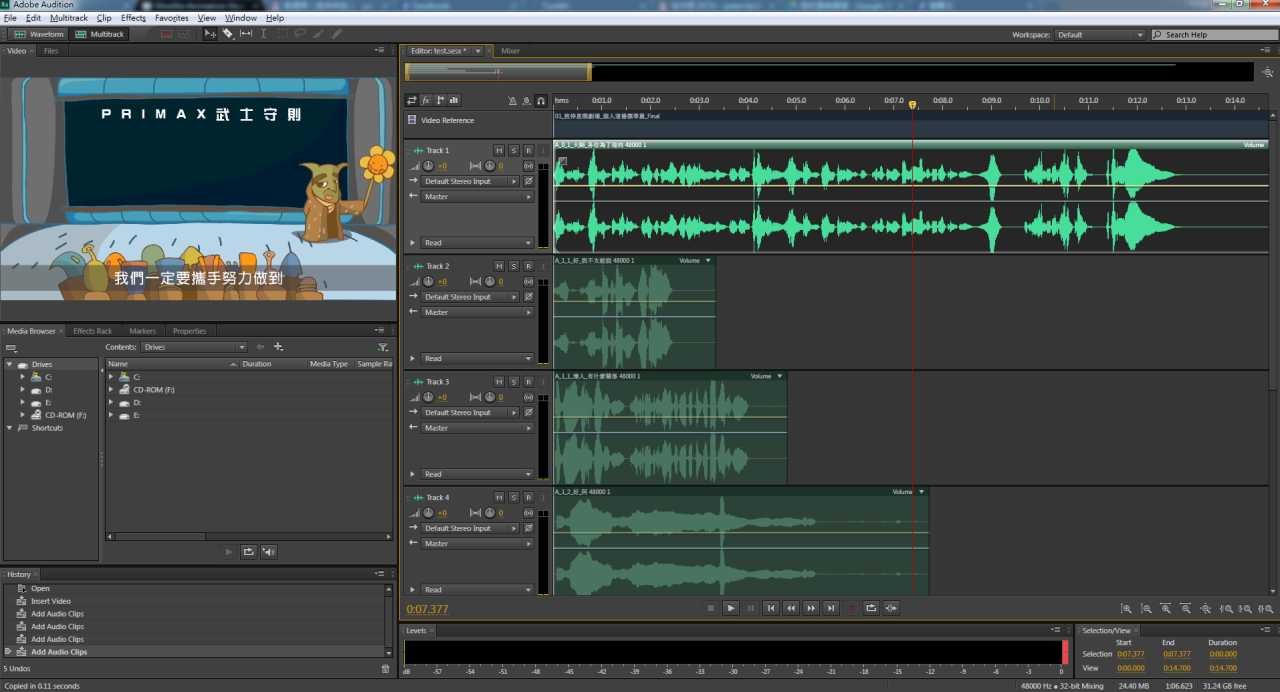Select the Time Selection tool

tap(264, 34)
